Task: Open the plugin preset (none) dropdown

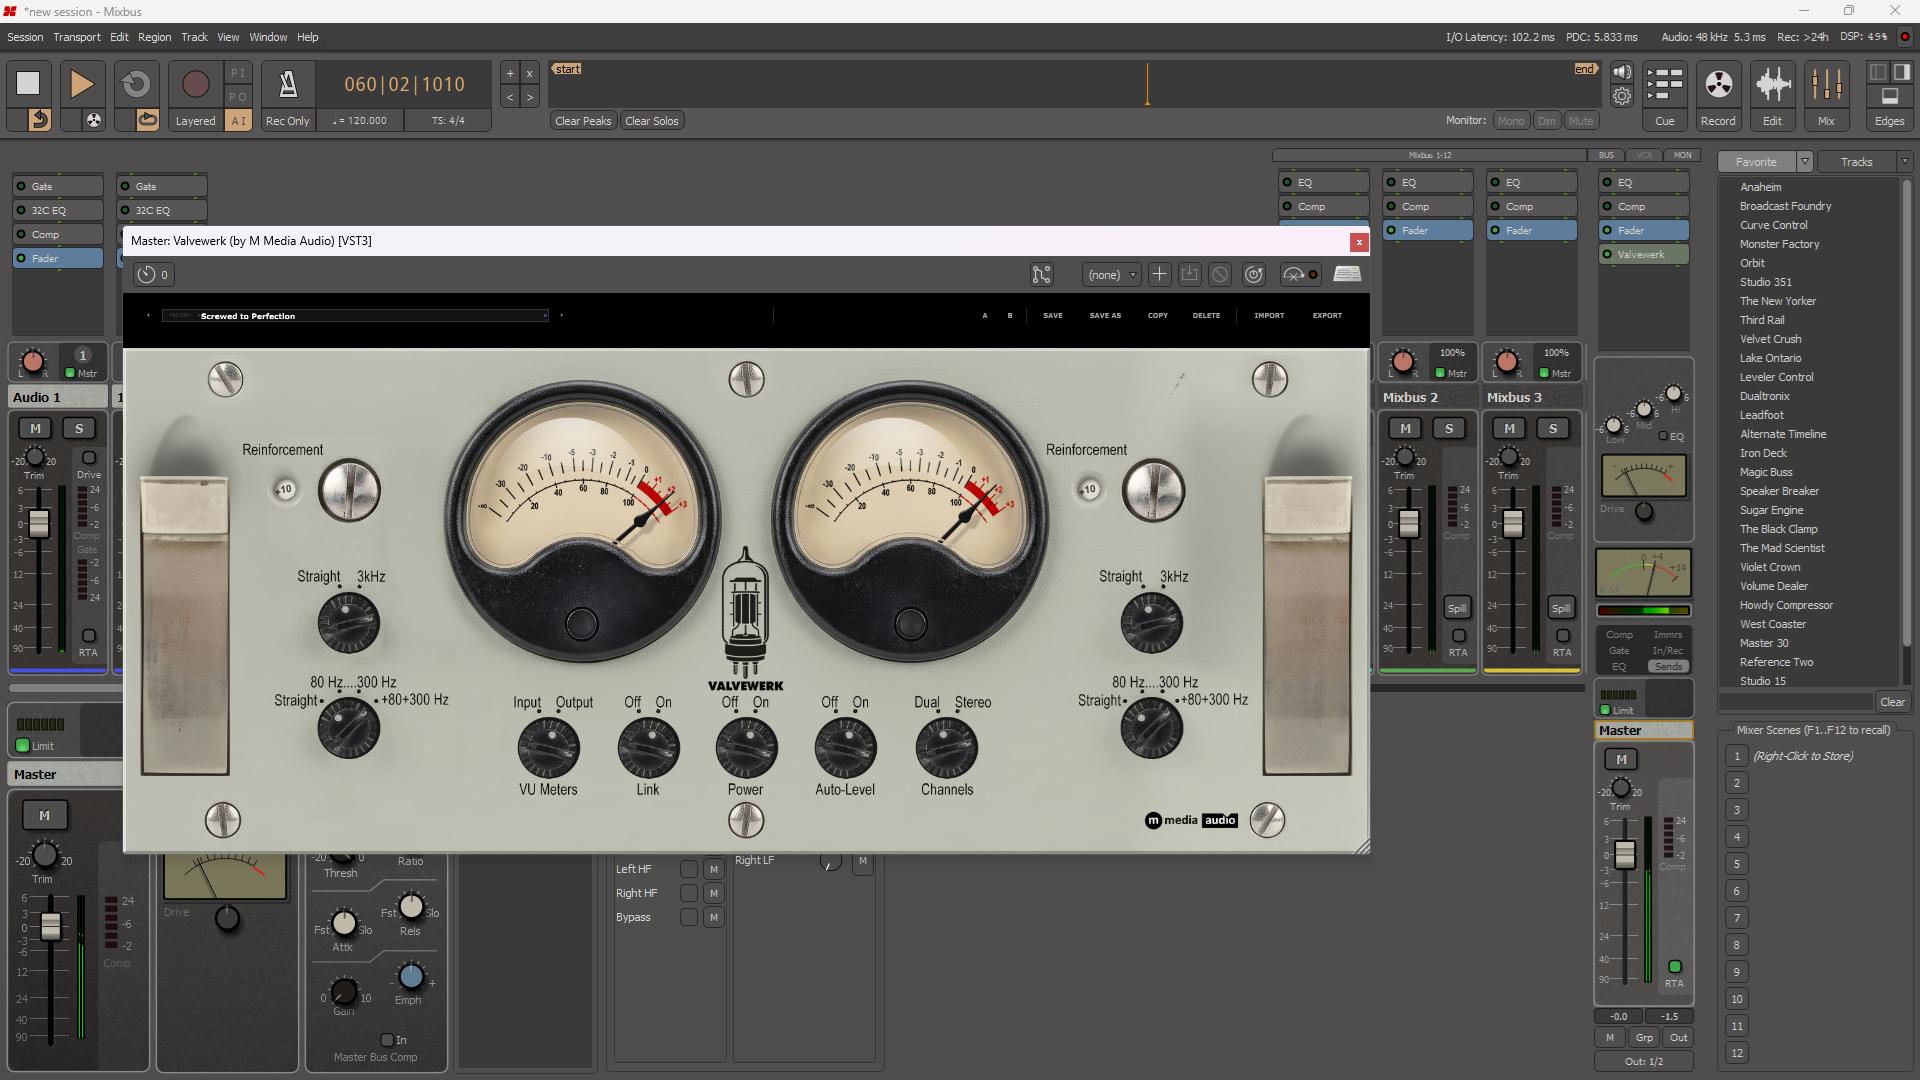Action: [x=1111, y=274]
